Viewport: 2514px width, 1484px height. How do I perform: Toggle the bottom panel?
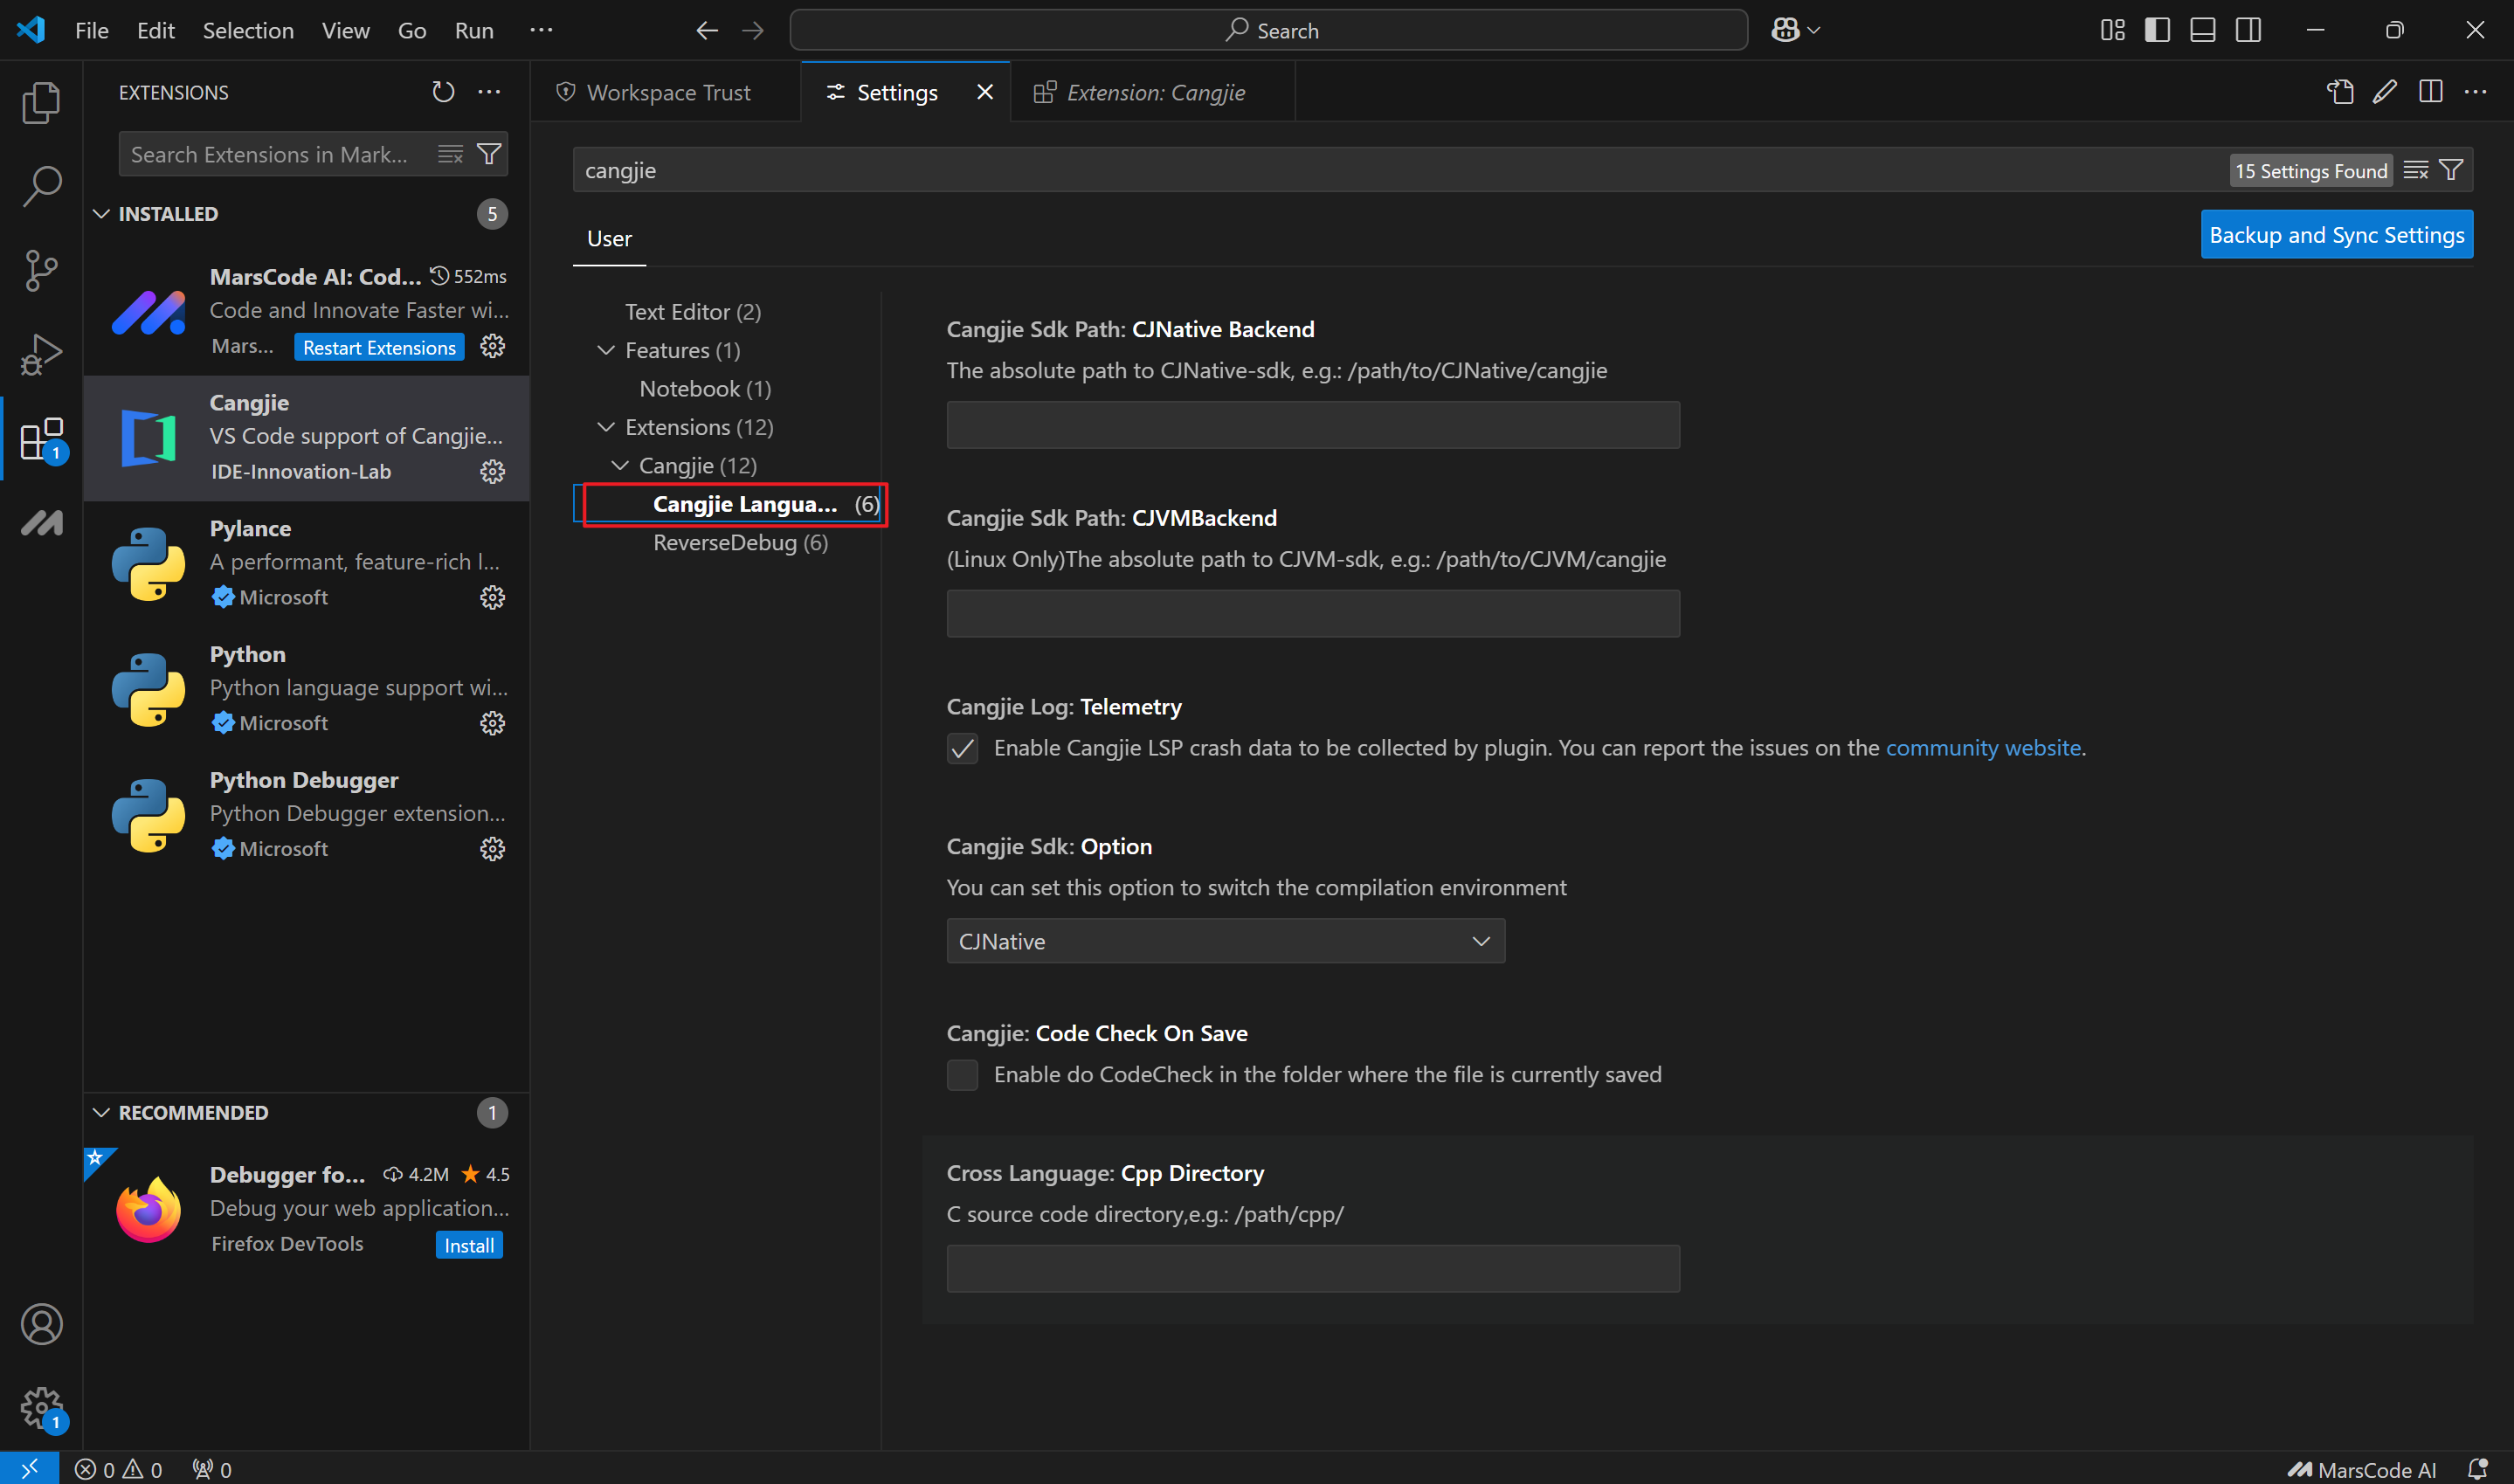pyautogui.click(x=2203, y=30)
